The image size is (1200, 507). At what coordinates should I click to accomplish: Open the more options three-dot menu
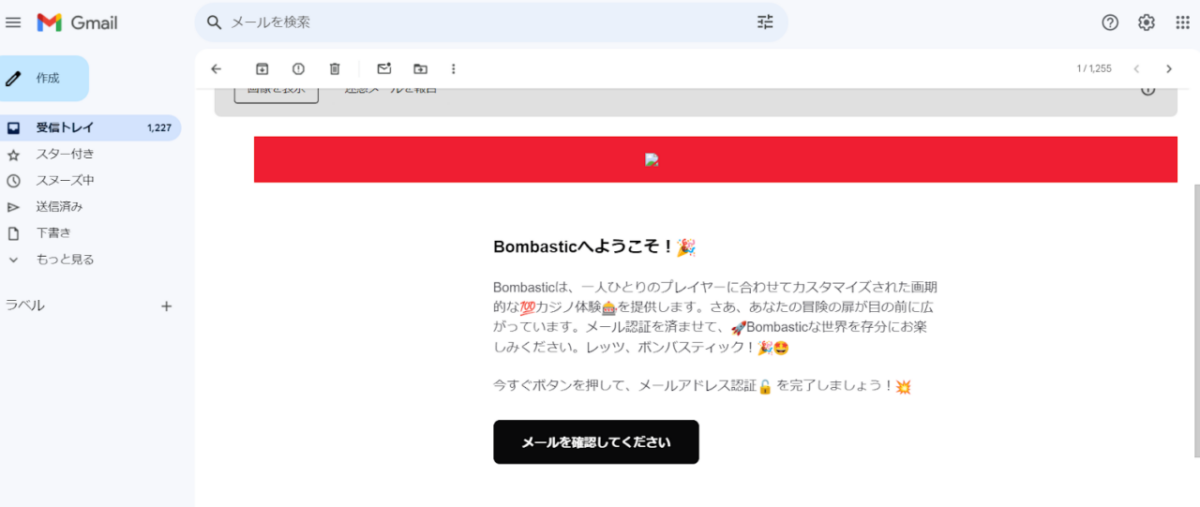453,69
